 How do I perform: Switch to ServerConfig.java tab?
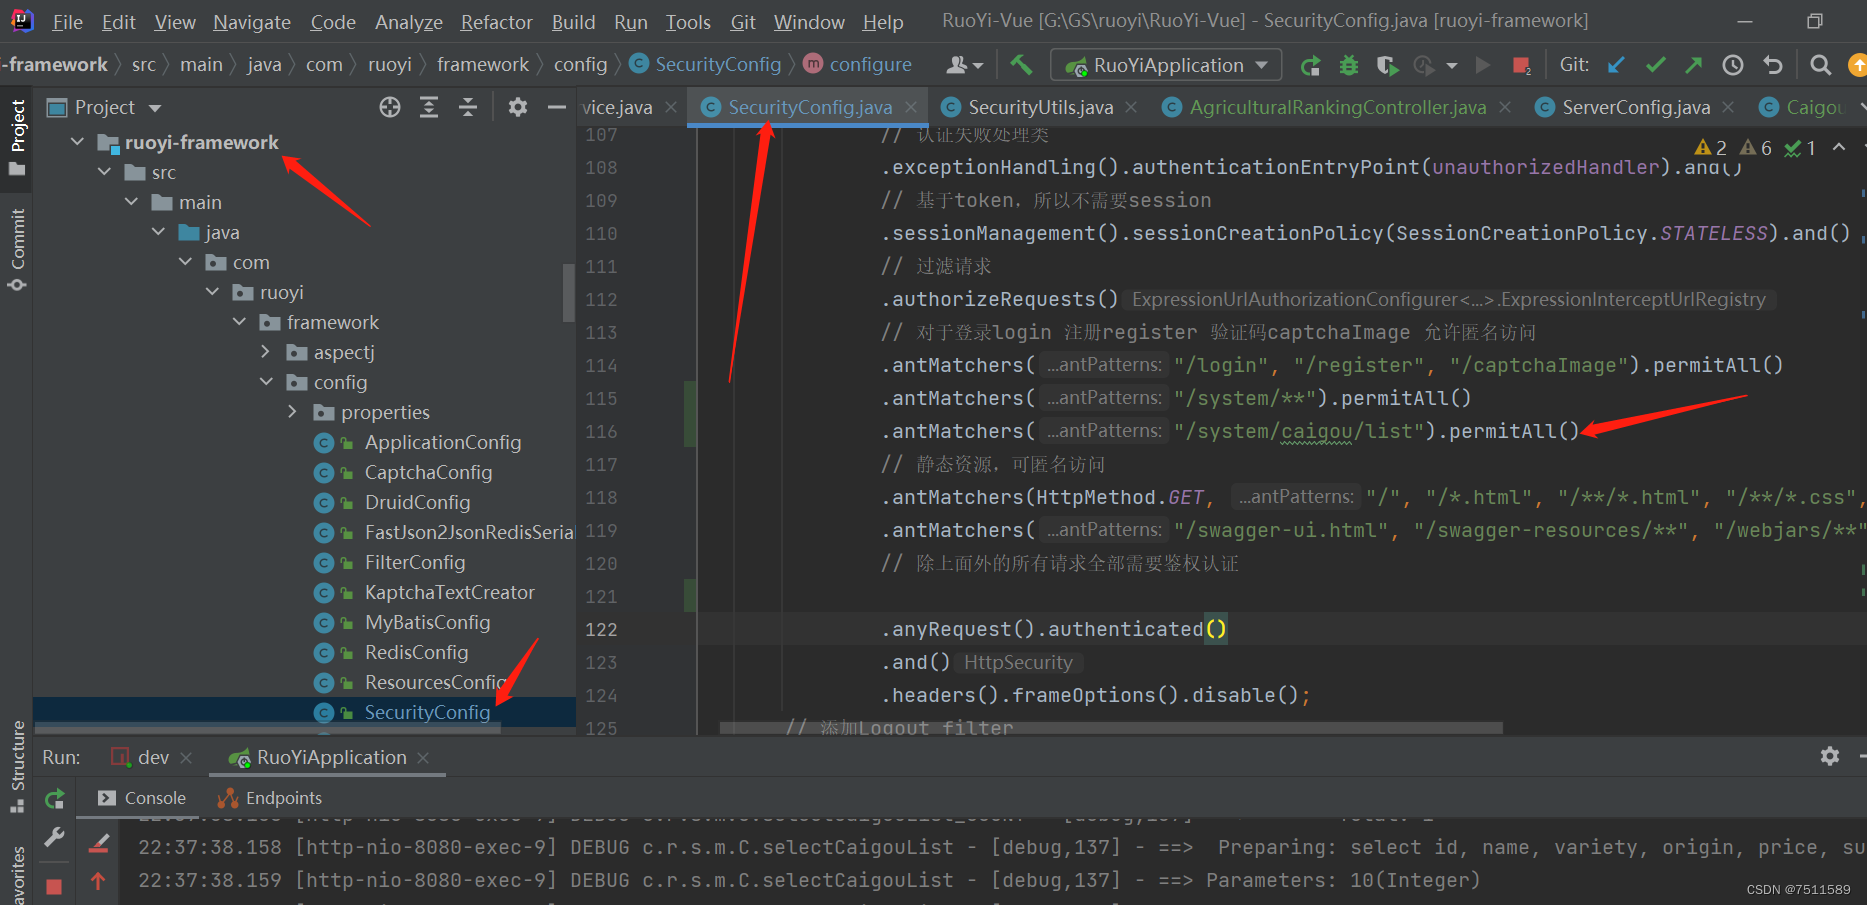click(1636, 107)
